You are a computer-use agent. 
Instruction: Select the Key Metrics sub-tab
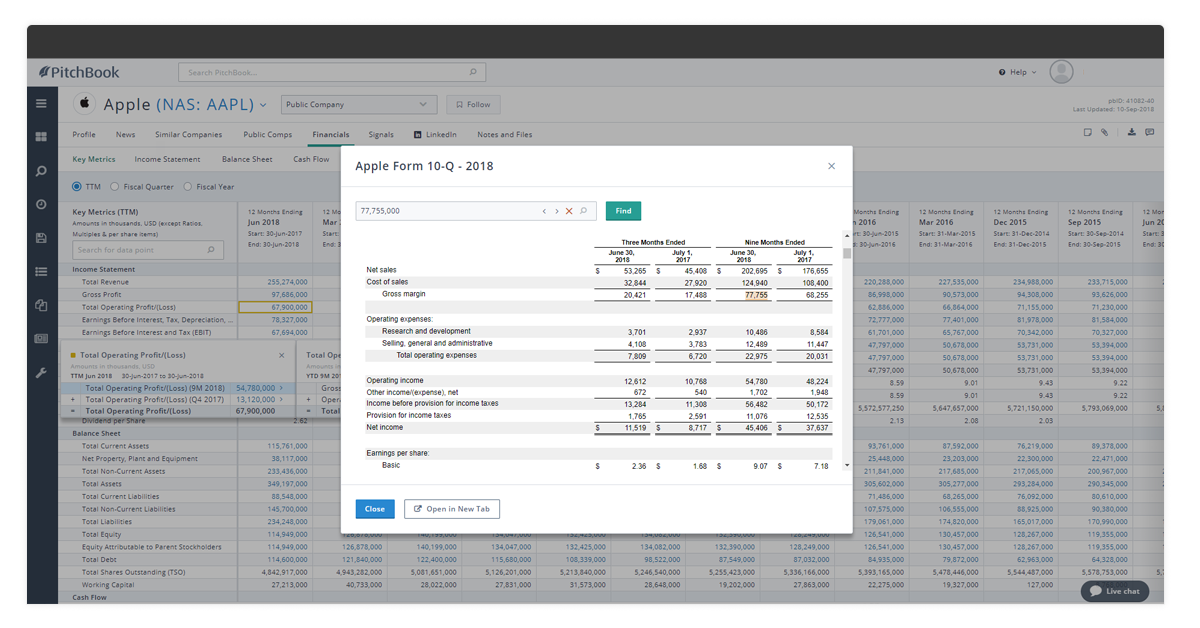94,159
